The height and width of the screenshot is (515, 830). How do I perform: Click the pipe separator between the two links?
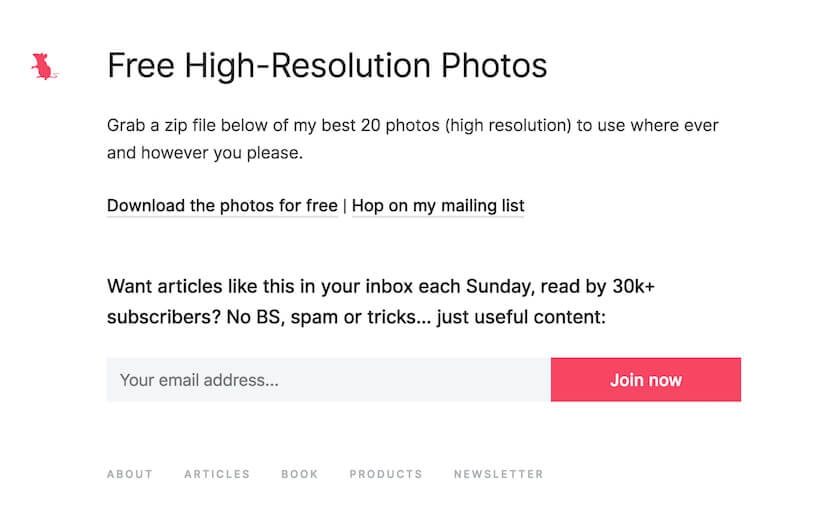click(x=345, y=206)
